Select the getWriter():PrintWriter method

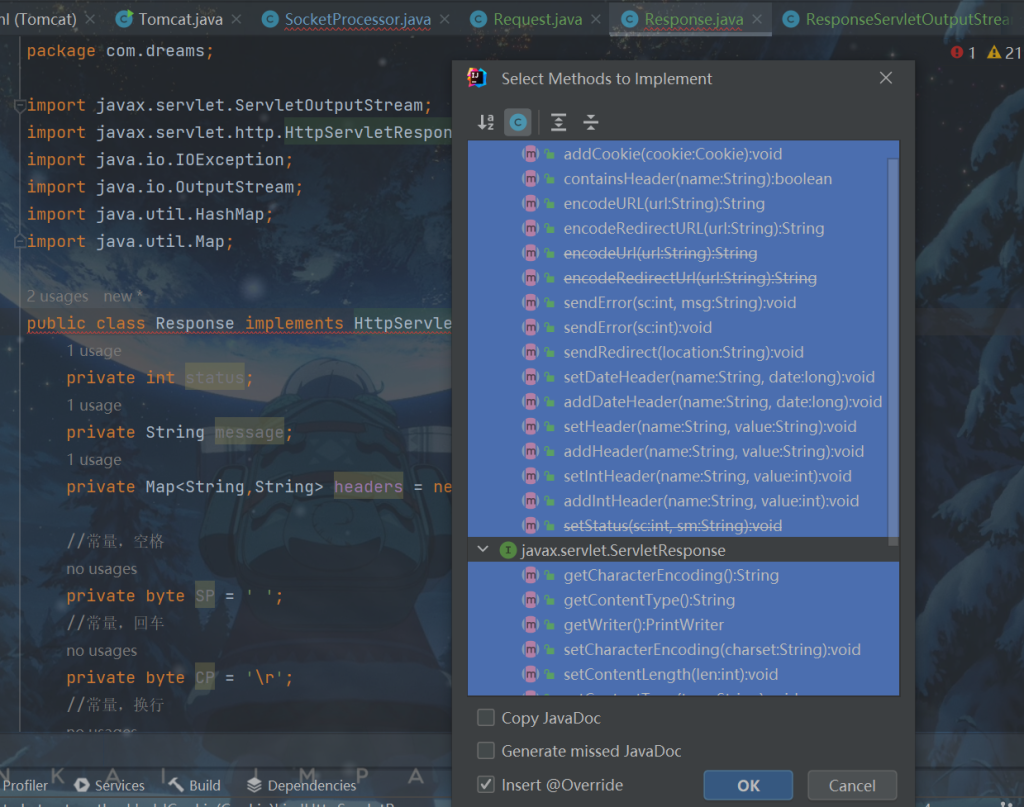pyautogui.click(x=643, y=625)
